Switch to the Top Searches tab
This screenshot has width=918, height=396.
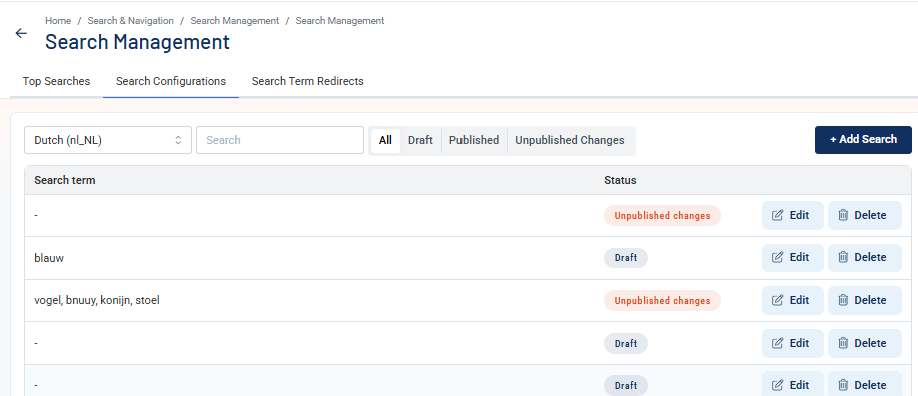tap(56, 81)
